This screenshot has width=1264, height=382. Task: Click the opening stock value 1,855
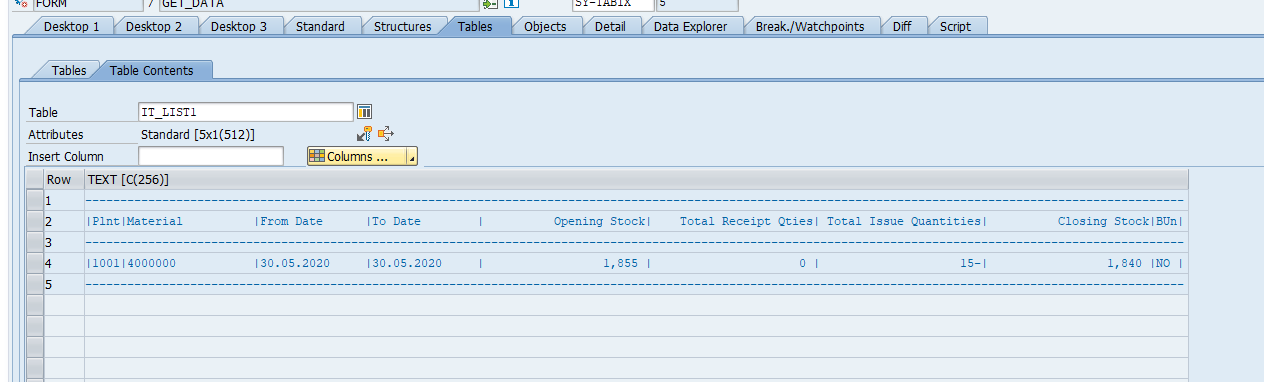tap(621, 264)
